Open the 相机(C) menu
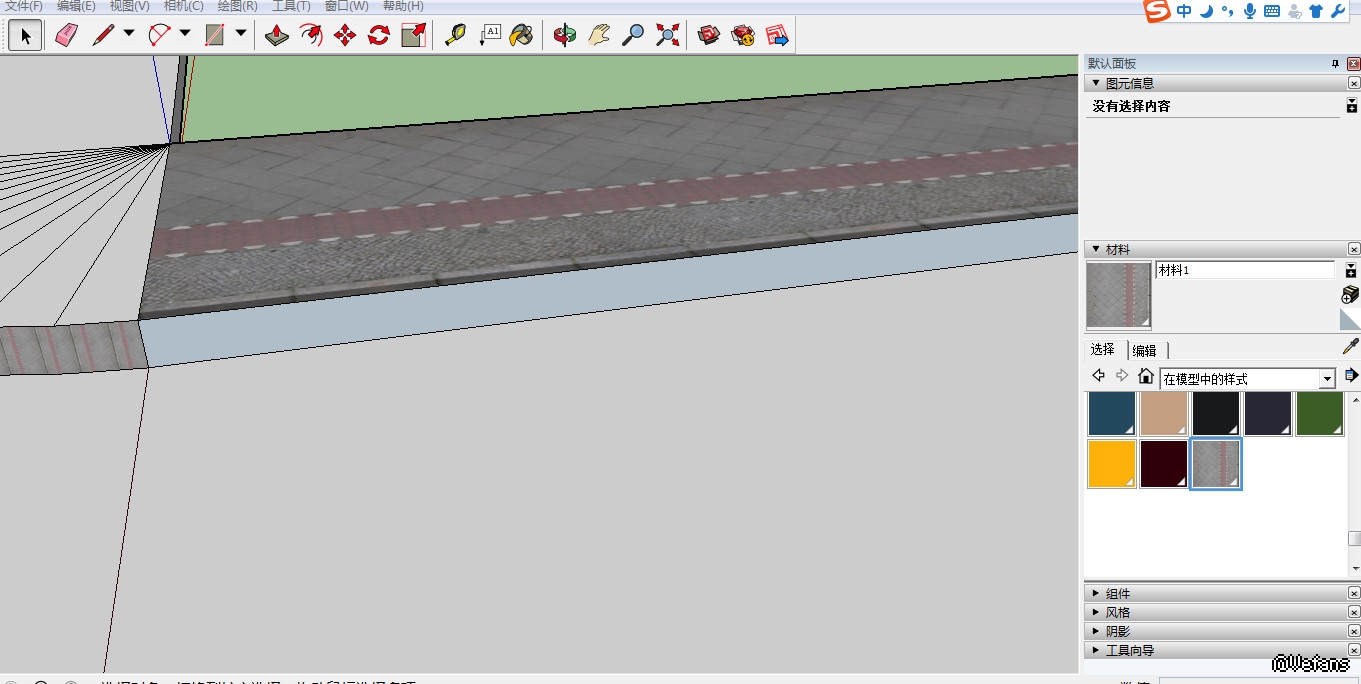This screenshot has width=1361, height=684. click(x=183, y=6)
